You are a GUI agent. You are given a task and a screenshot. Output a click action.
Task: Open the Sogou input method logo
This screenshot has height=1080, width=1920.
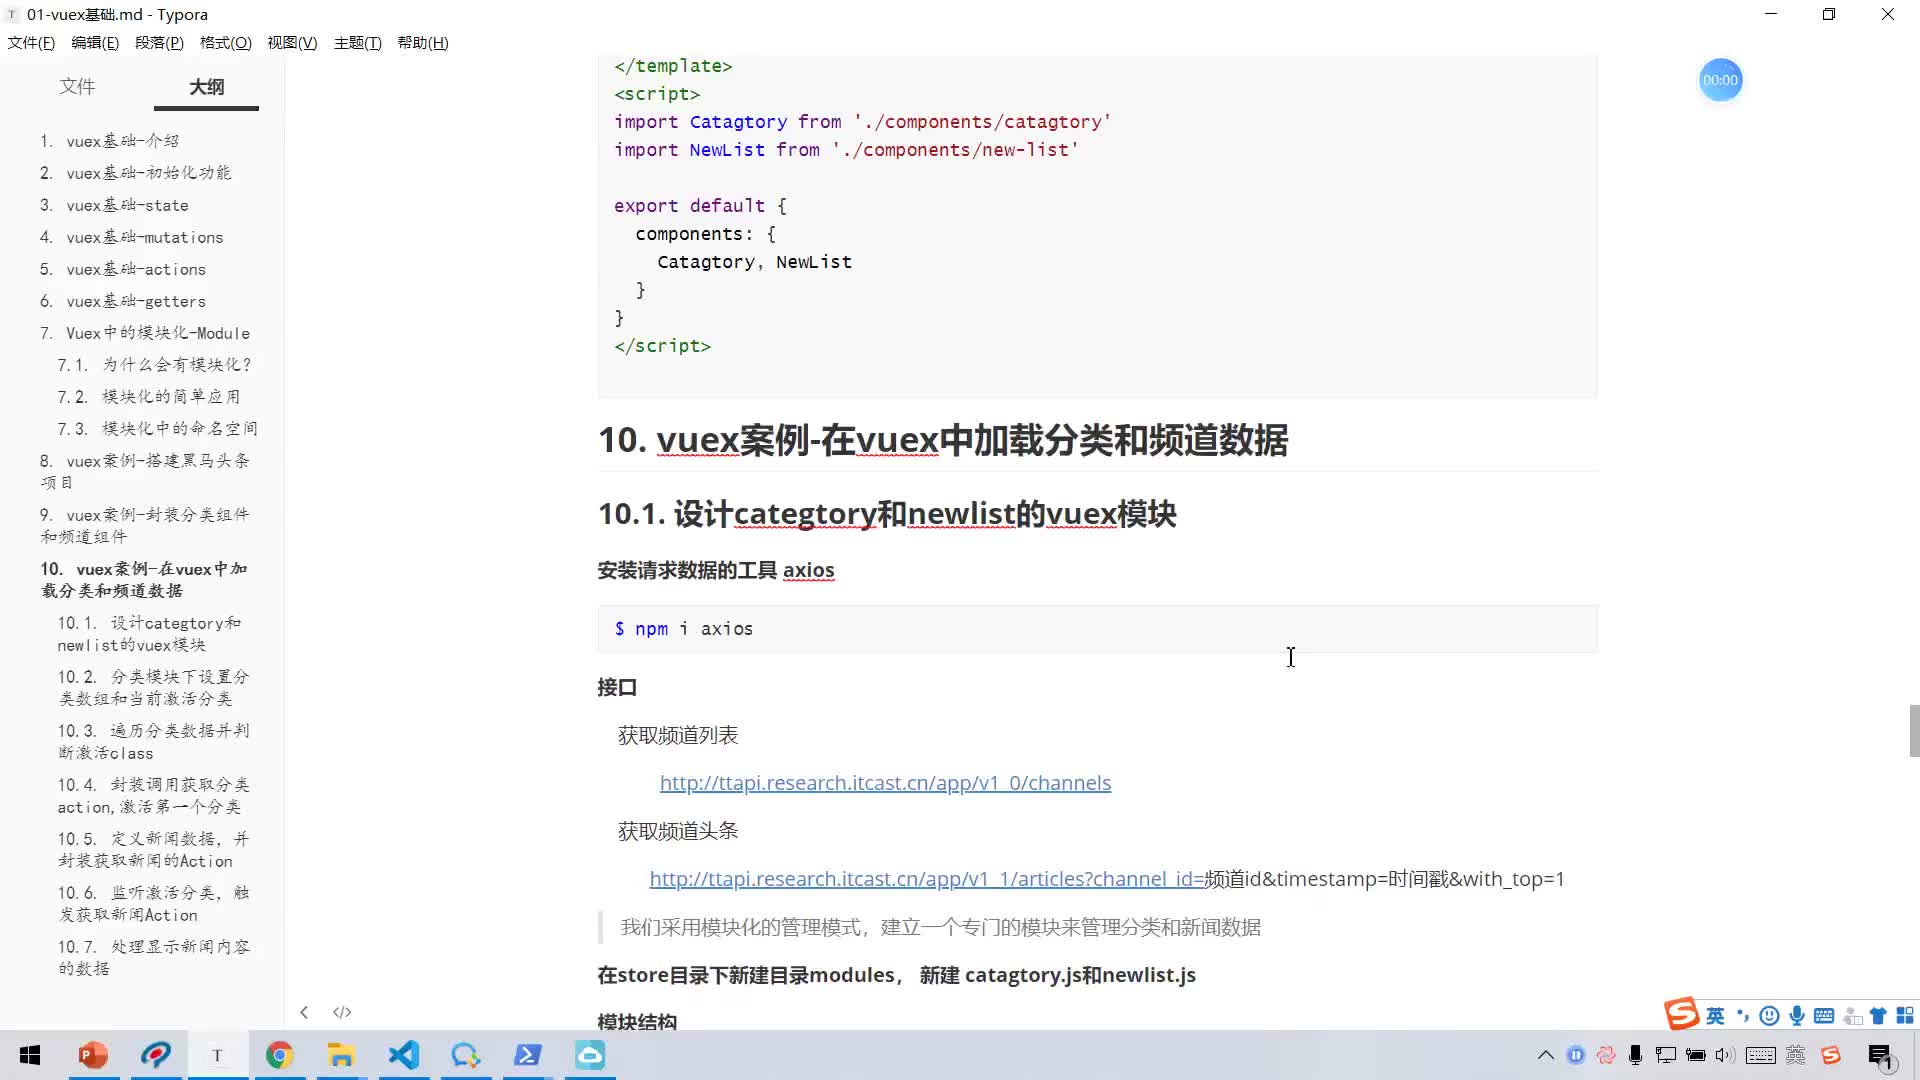[1682, 1014]
